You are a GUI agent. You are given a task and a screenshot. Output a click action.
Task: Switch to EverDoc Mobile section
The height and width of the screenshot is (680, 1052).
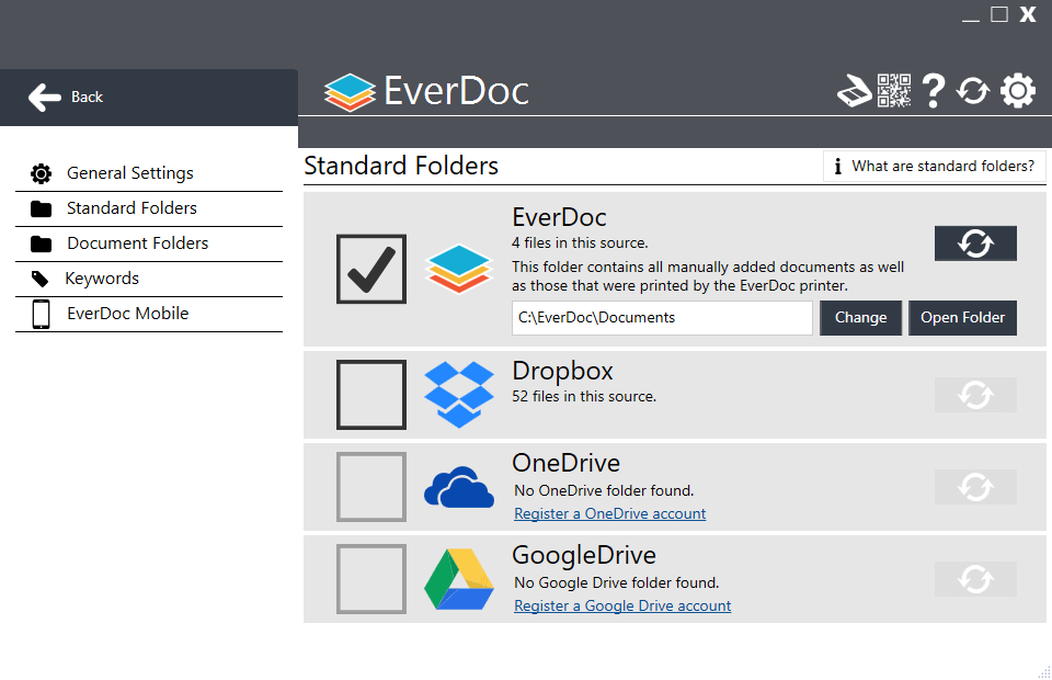click(x=149, y=314)
